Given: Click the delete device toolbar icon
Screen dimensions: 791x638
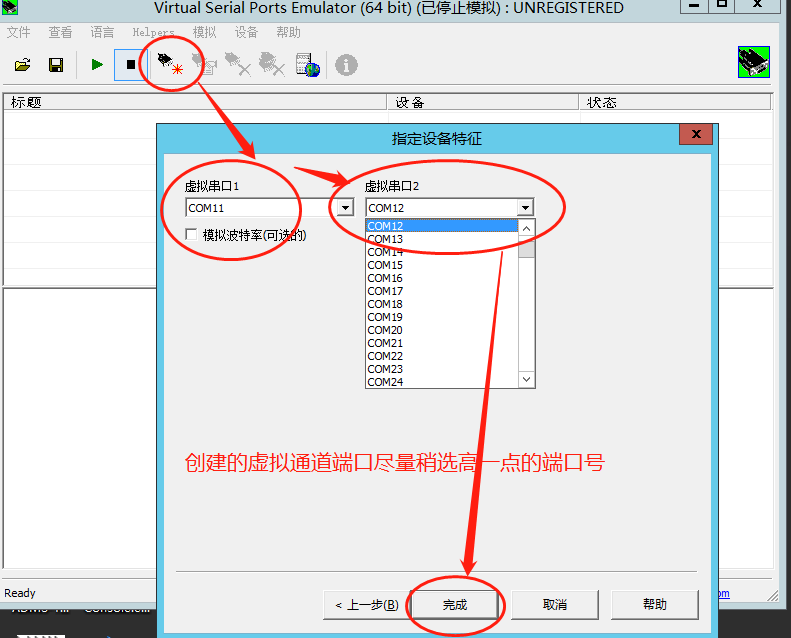Looking at the screenshot, I should coord(237,65).
